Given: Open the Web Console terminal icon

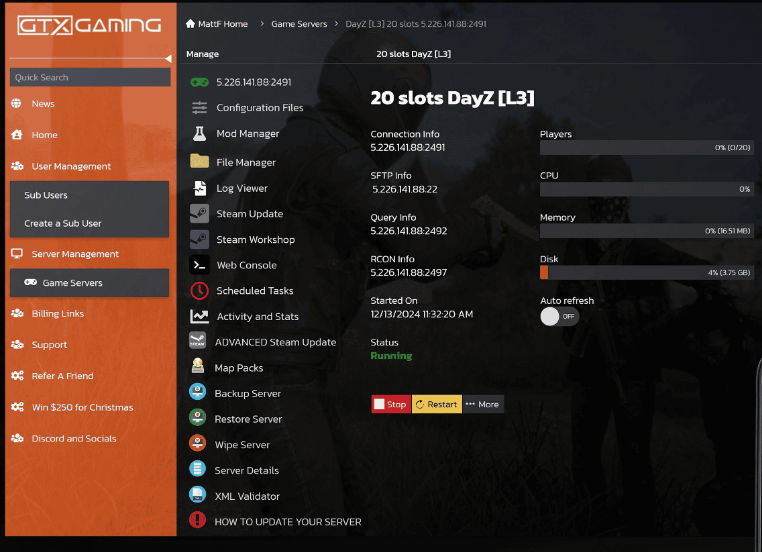Looking at the screenshot, I should click(199, 265).
